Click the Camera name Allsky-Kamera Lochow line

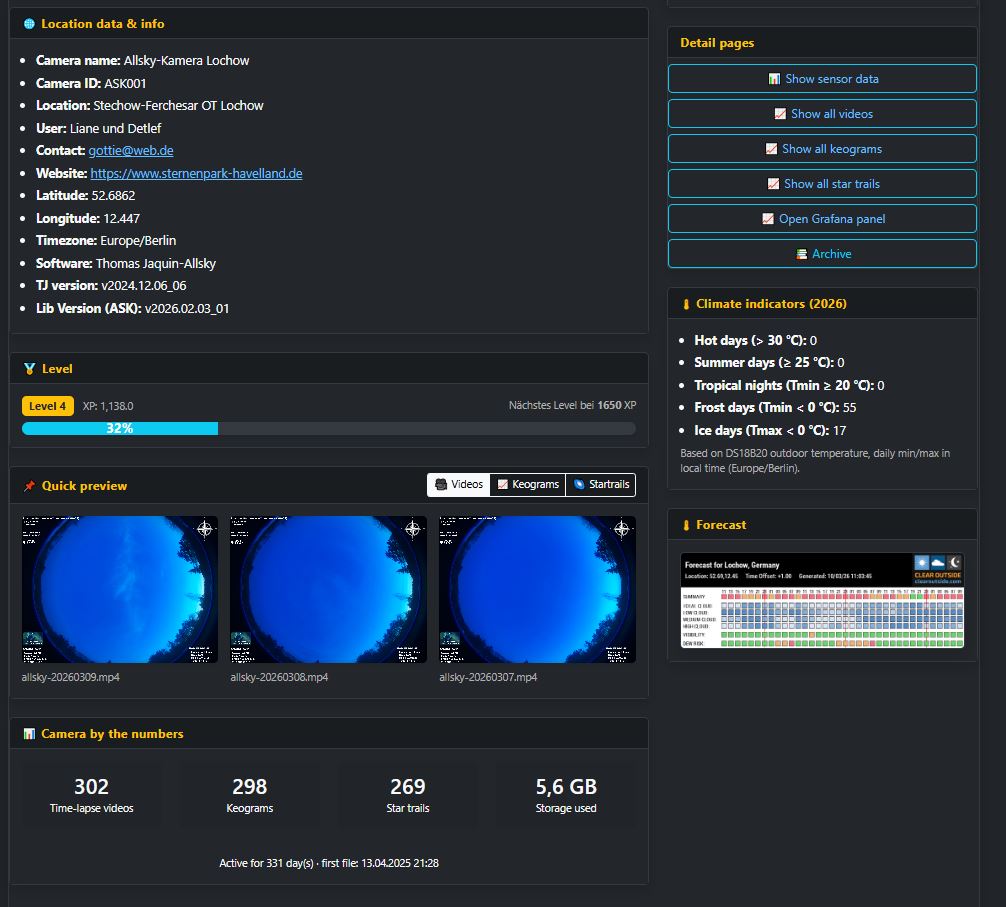coord(142,61)
